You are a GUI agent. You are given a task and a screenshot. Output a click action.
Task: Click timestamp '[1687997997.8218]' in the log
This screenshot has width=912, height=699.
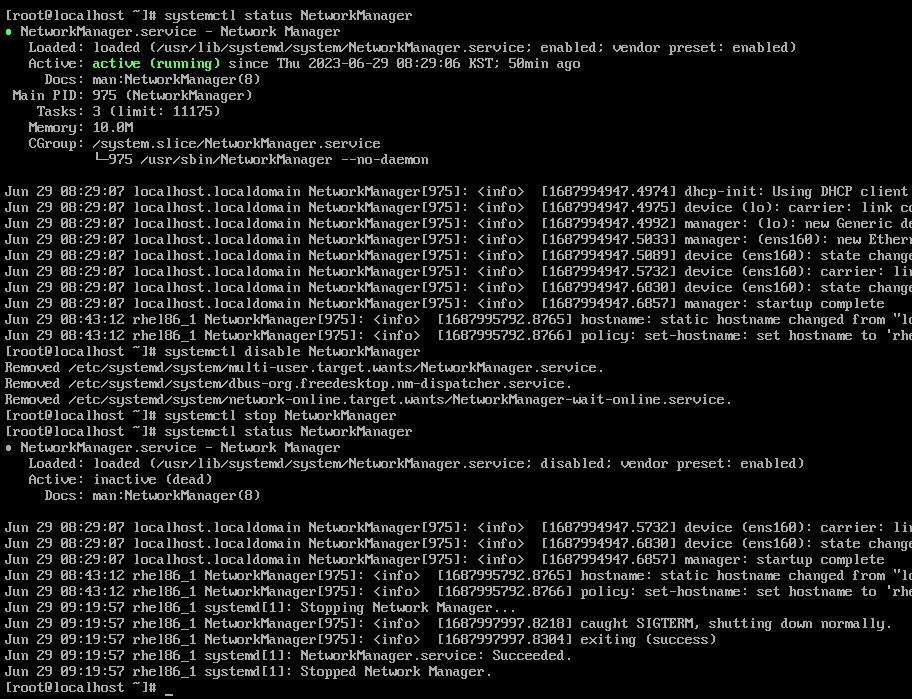pos(504,623)
